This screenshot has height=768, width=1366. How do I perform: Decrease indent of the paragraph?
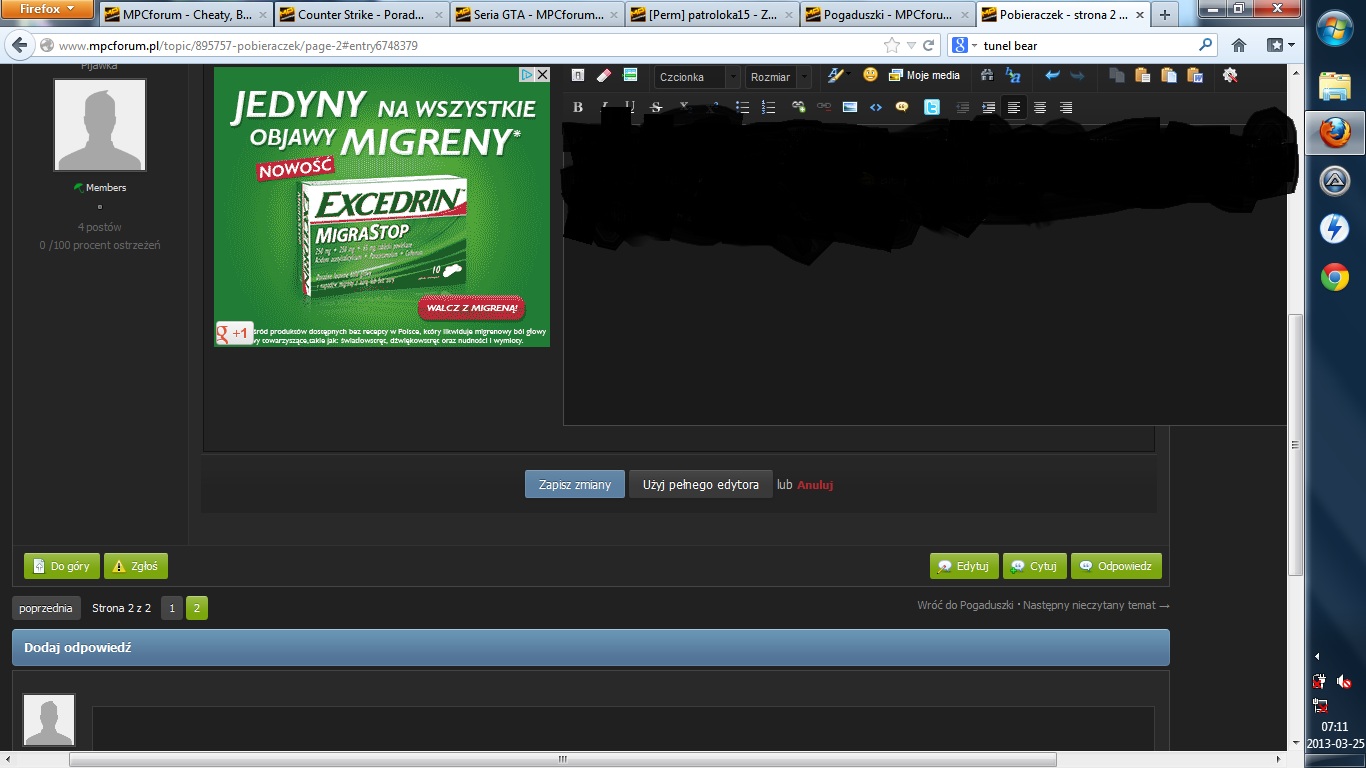point(962,108)
